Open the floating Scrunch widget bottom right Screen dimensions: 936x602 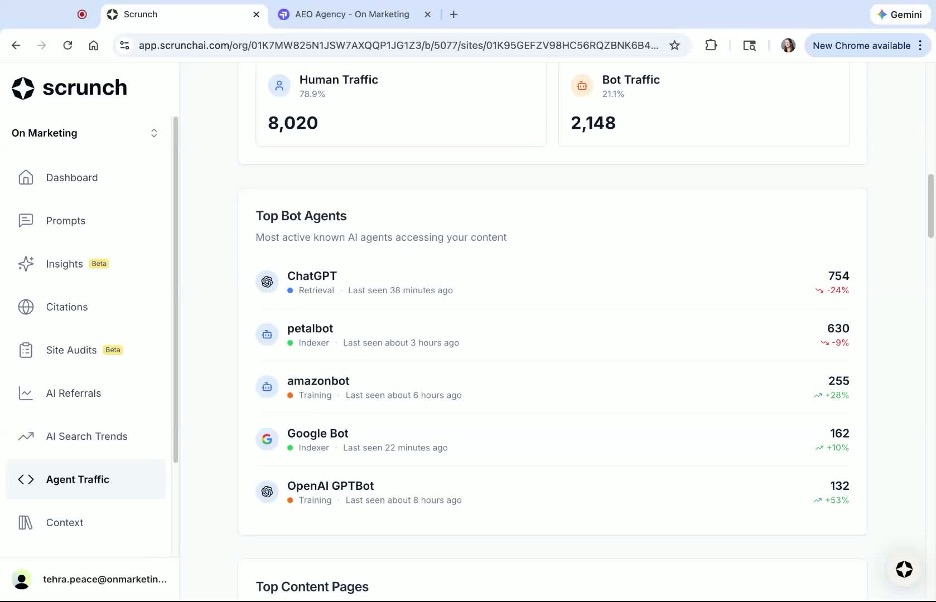(x=904, y=570)
